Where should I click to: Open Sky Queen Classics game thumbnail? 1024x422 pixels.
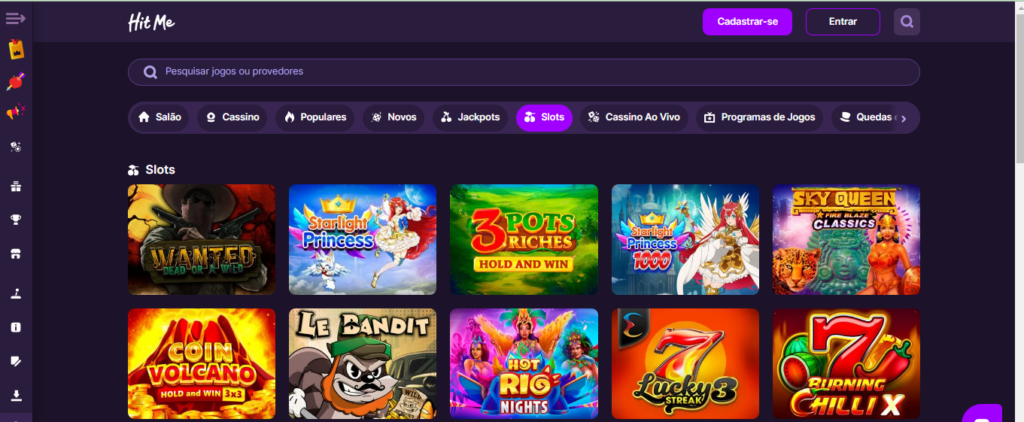(x=846, y=240)
